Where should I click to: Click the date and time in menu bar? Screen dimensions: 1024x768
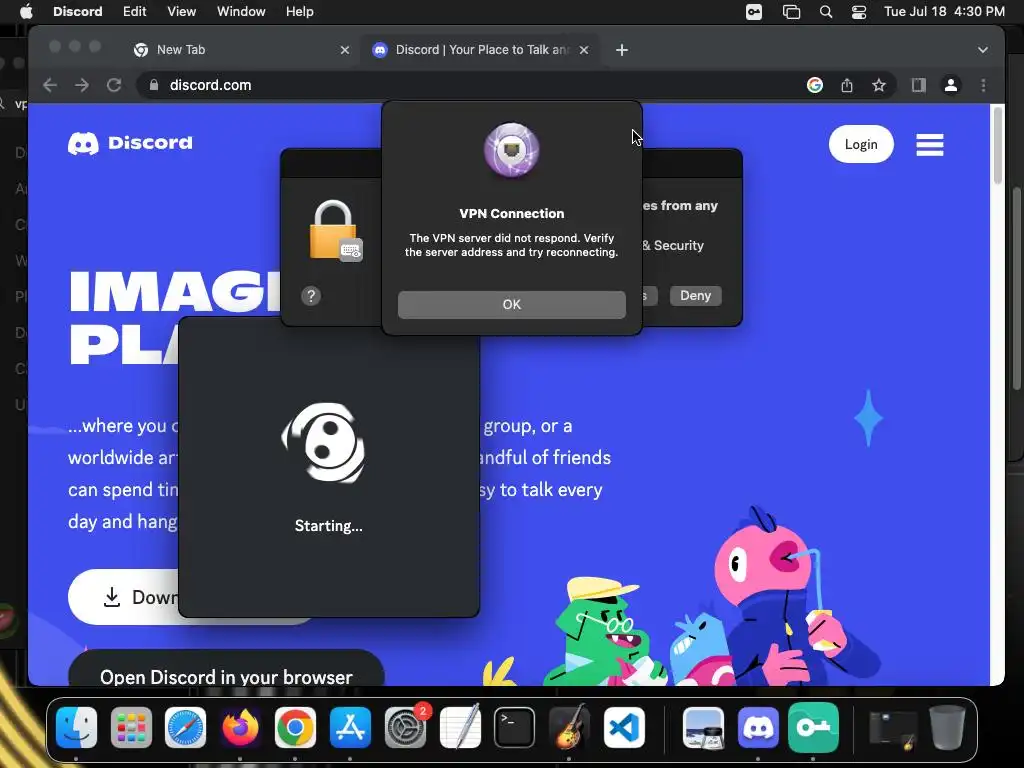tap(944, 12)
